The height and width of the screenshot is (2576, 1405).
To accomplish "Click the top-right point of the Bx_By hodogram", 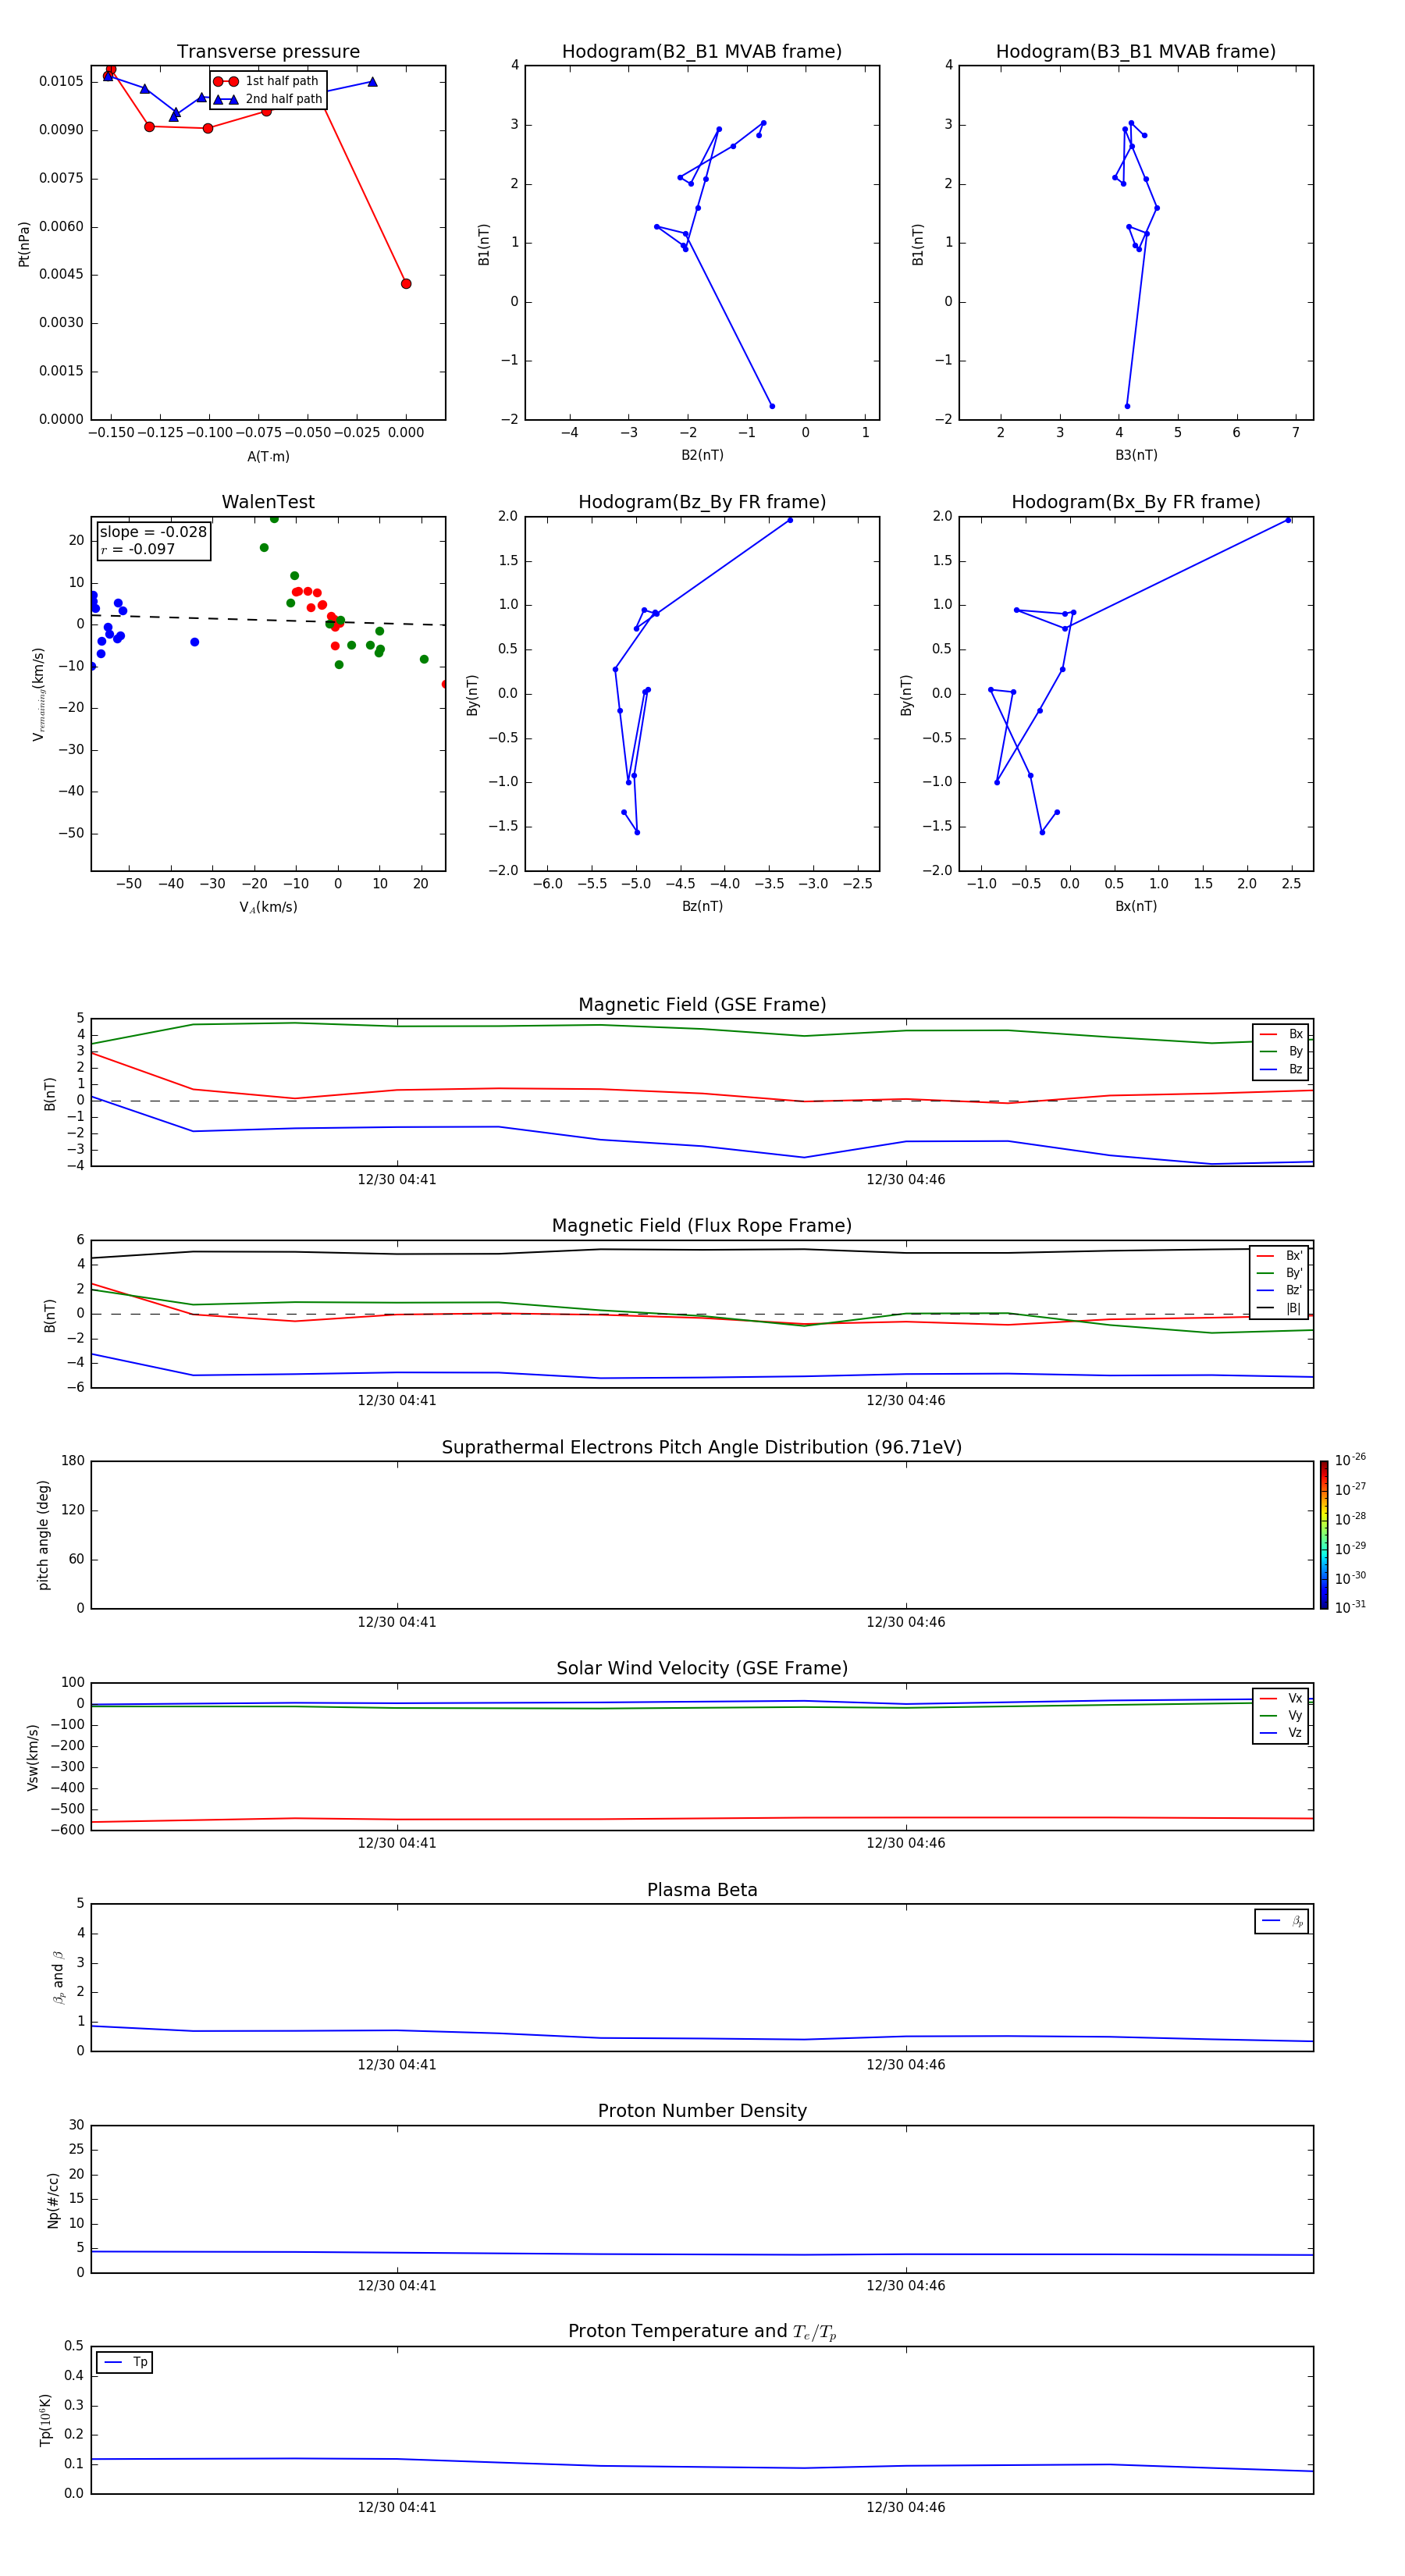I will 1288,520.
